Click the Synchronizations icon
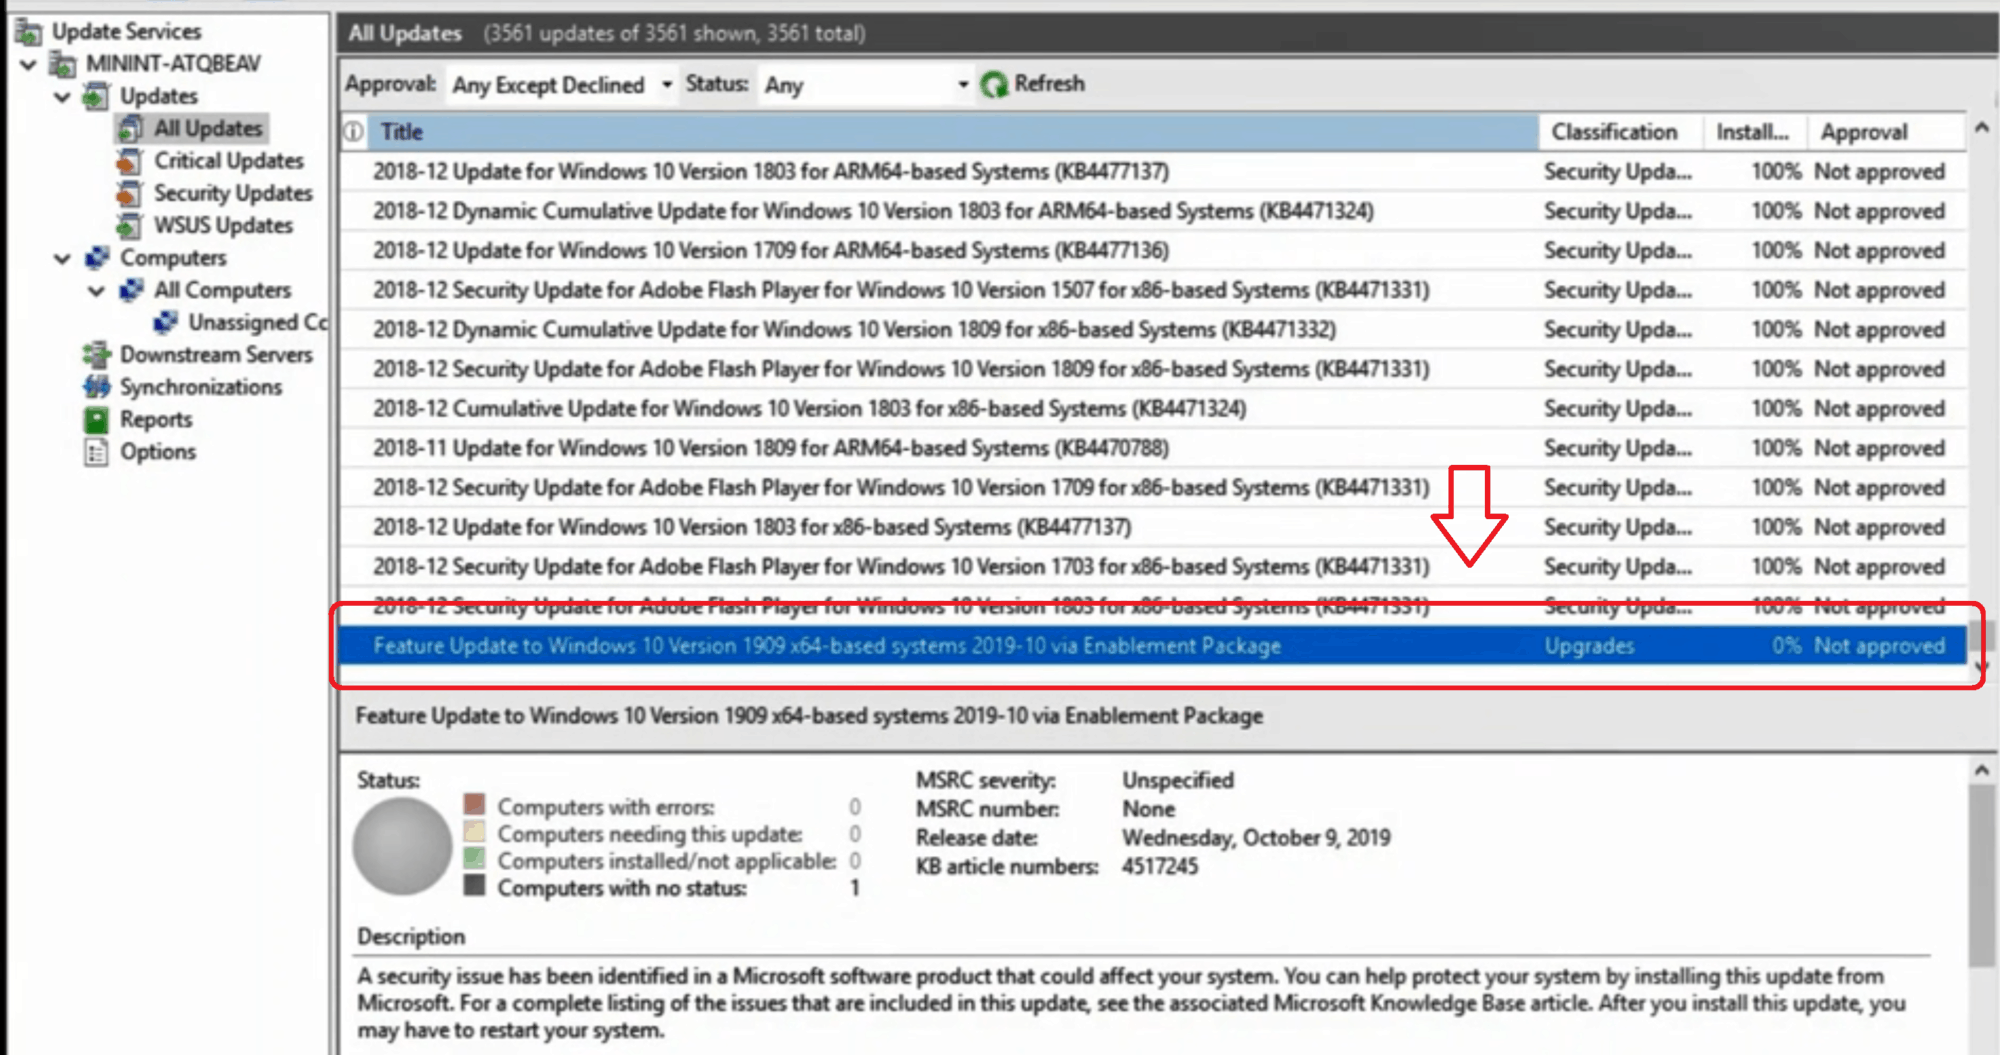This screenshot has width=2000, height=1055. tap(97, 387)
